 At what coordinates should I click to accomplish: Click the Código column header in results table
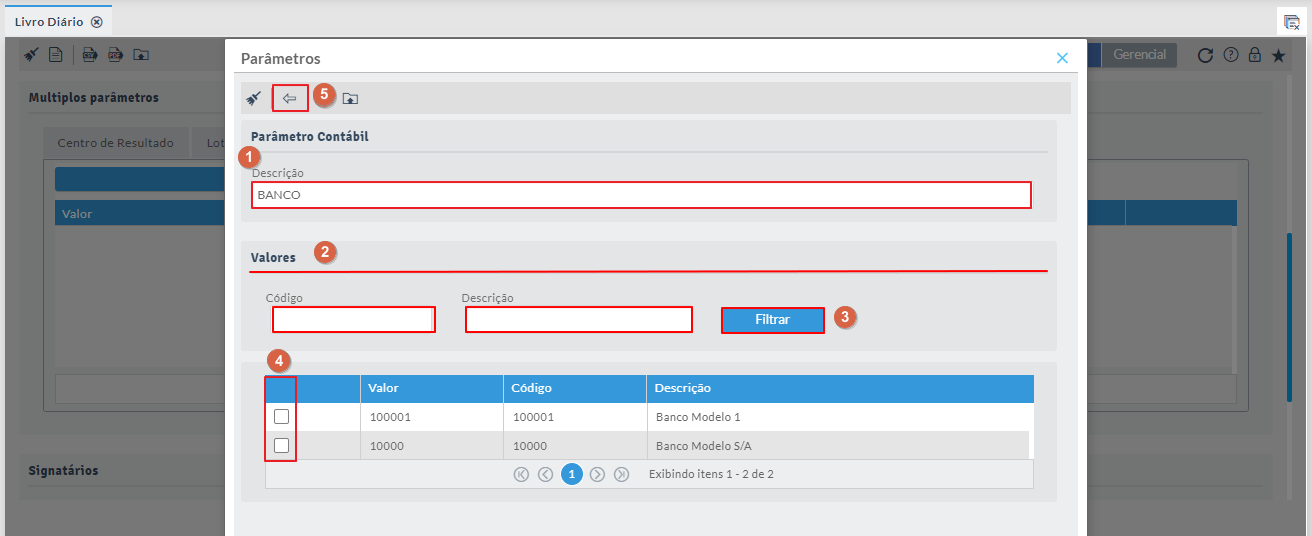click(x=575, y=388)
